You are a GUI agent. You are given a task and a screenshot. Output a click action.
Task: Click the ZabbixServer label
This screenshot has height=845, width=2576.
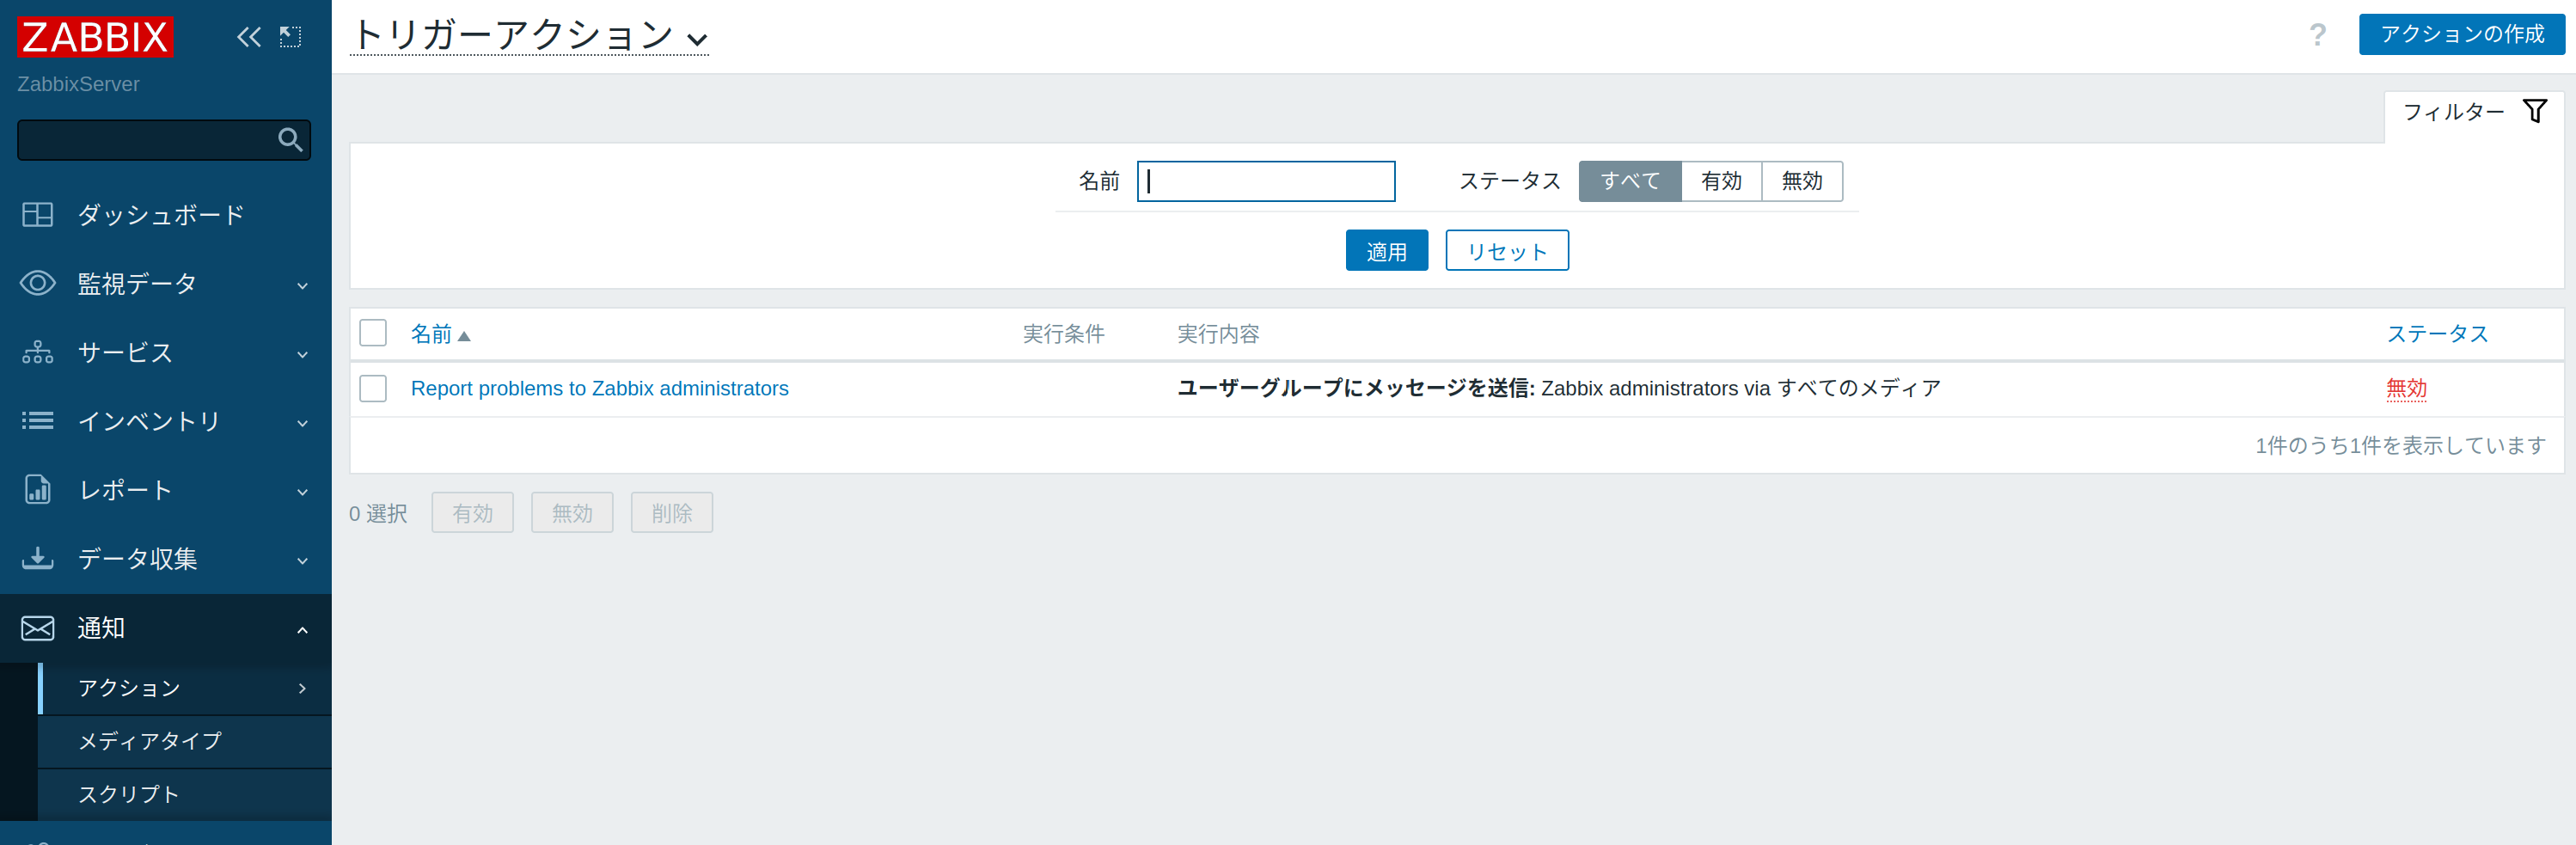[x=78, y=84]
